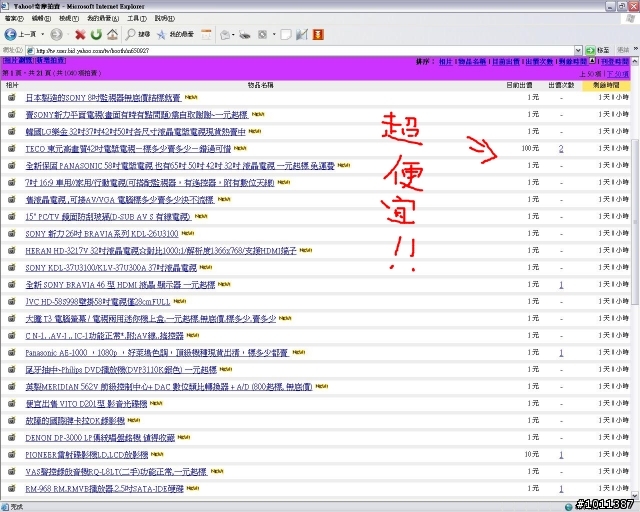Screen dimensions: 640x512
Task: Click the 剩餘時間 column header
Action: 606,85
